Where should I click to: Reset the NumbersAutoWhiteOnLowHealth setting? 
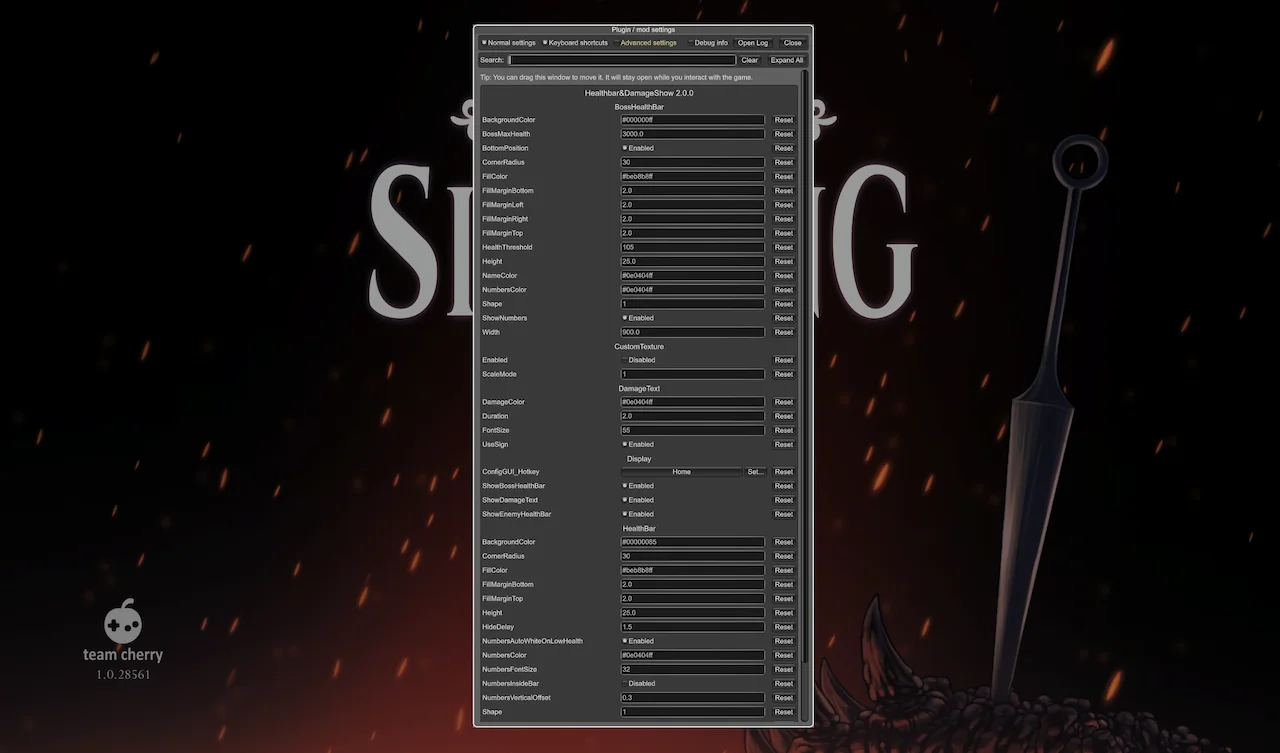[784, 641]
